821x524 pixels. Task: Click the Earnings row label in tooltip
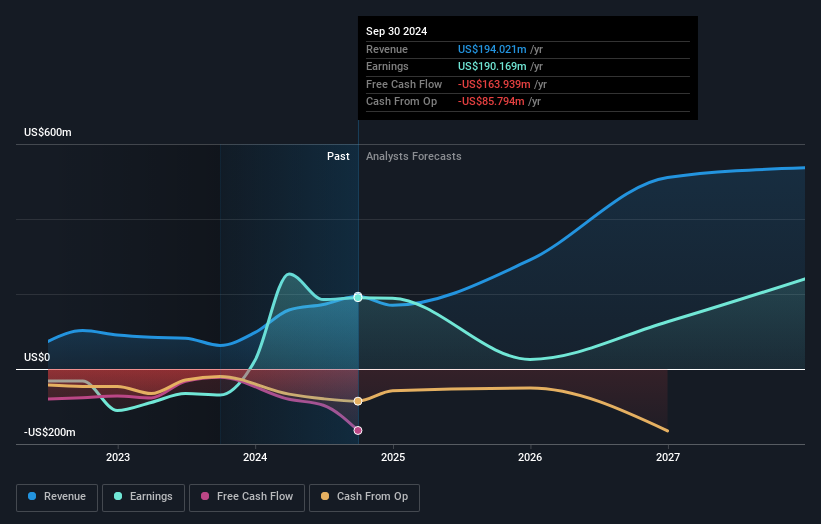click(x=387, y=66)
